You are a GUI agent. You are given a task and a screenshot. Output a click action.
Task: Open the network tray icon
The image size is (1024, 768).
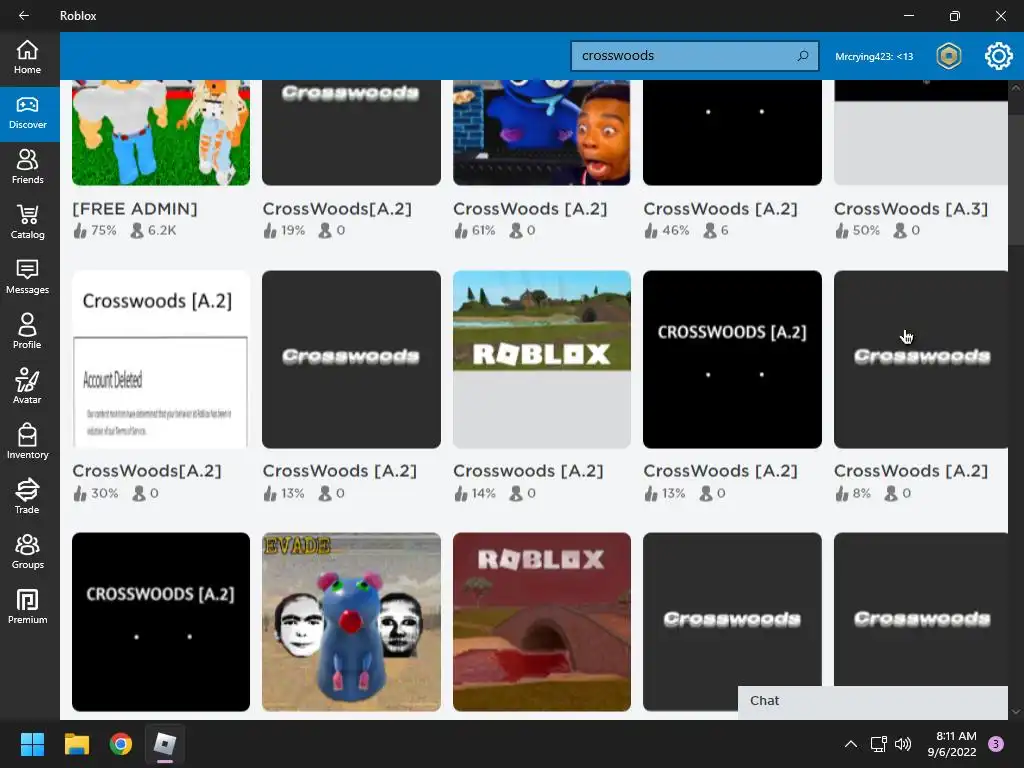[878, 744]
